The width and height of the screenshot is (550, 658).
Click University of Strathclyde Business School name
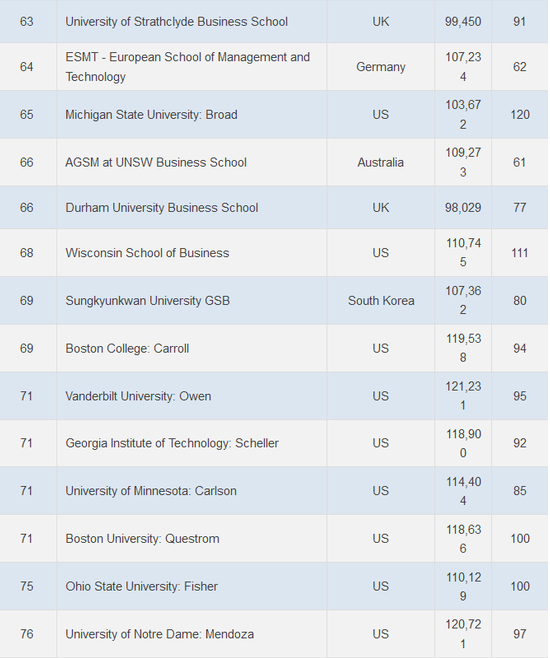176,21
